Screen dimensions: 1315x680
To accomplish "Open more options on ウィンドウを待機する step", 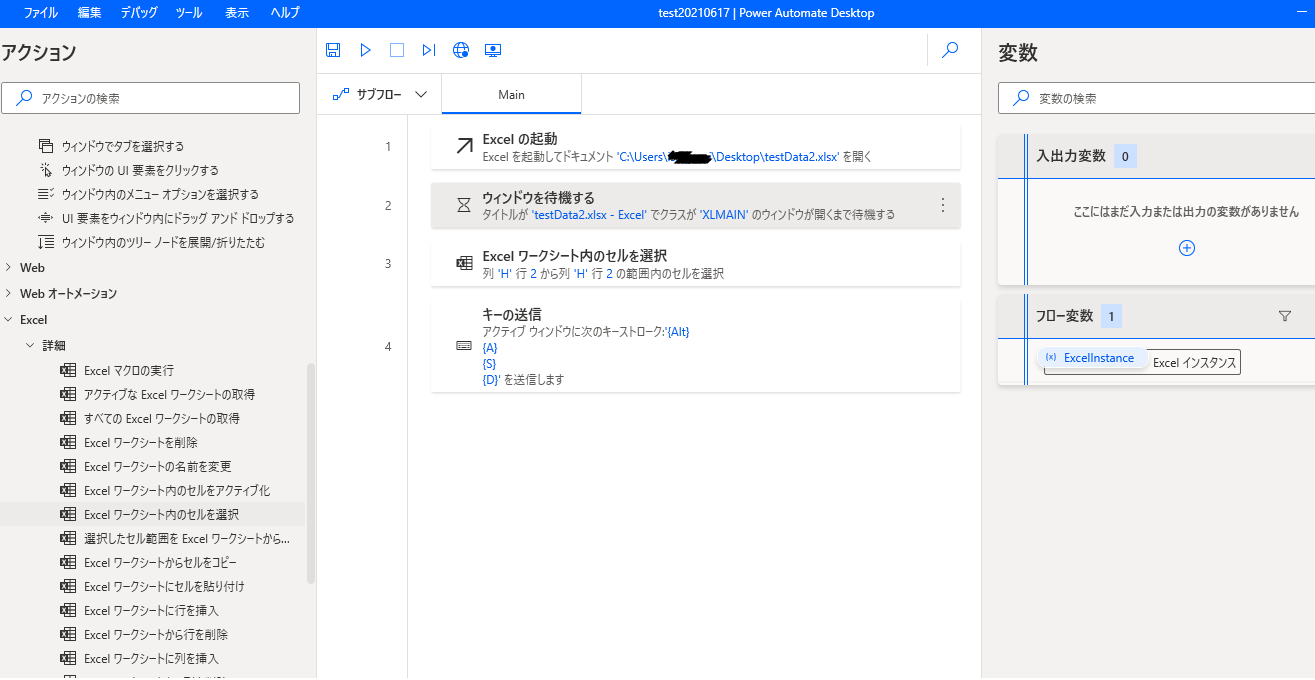I will point(942,205).
